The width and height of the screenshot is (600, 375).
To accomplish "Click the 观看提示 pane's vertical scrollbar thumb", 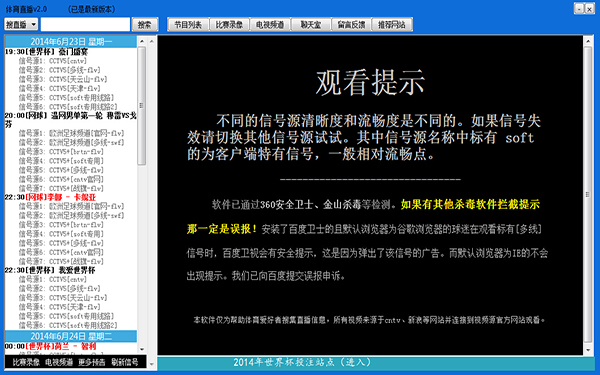I will pos(588,195).
